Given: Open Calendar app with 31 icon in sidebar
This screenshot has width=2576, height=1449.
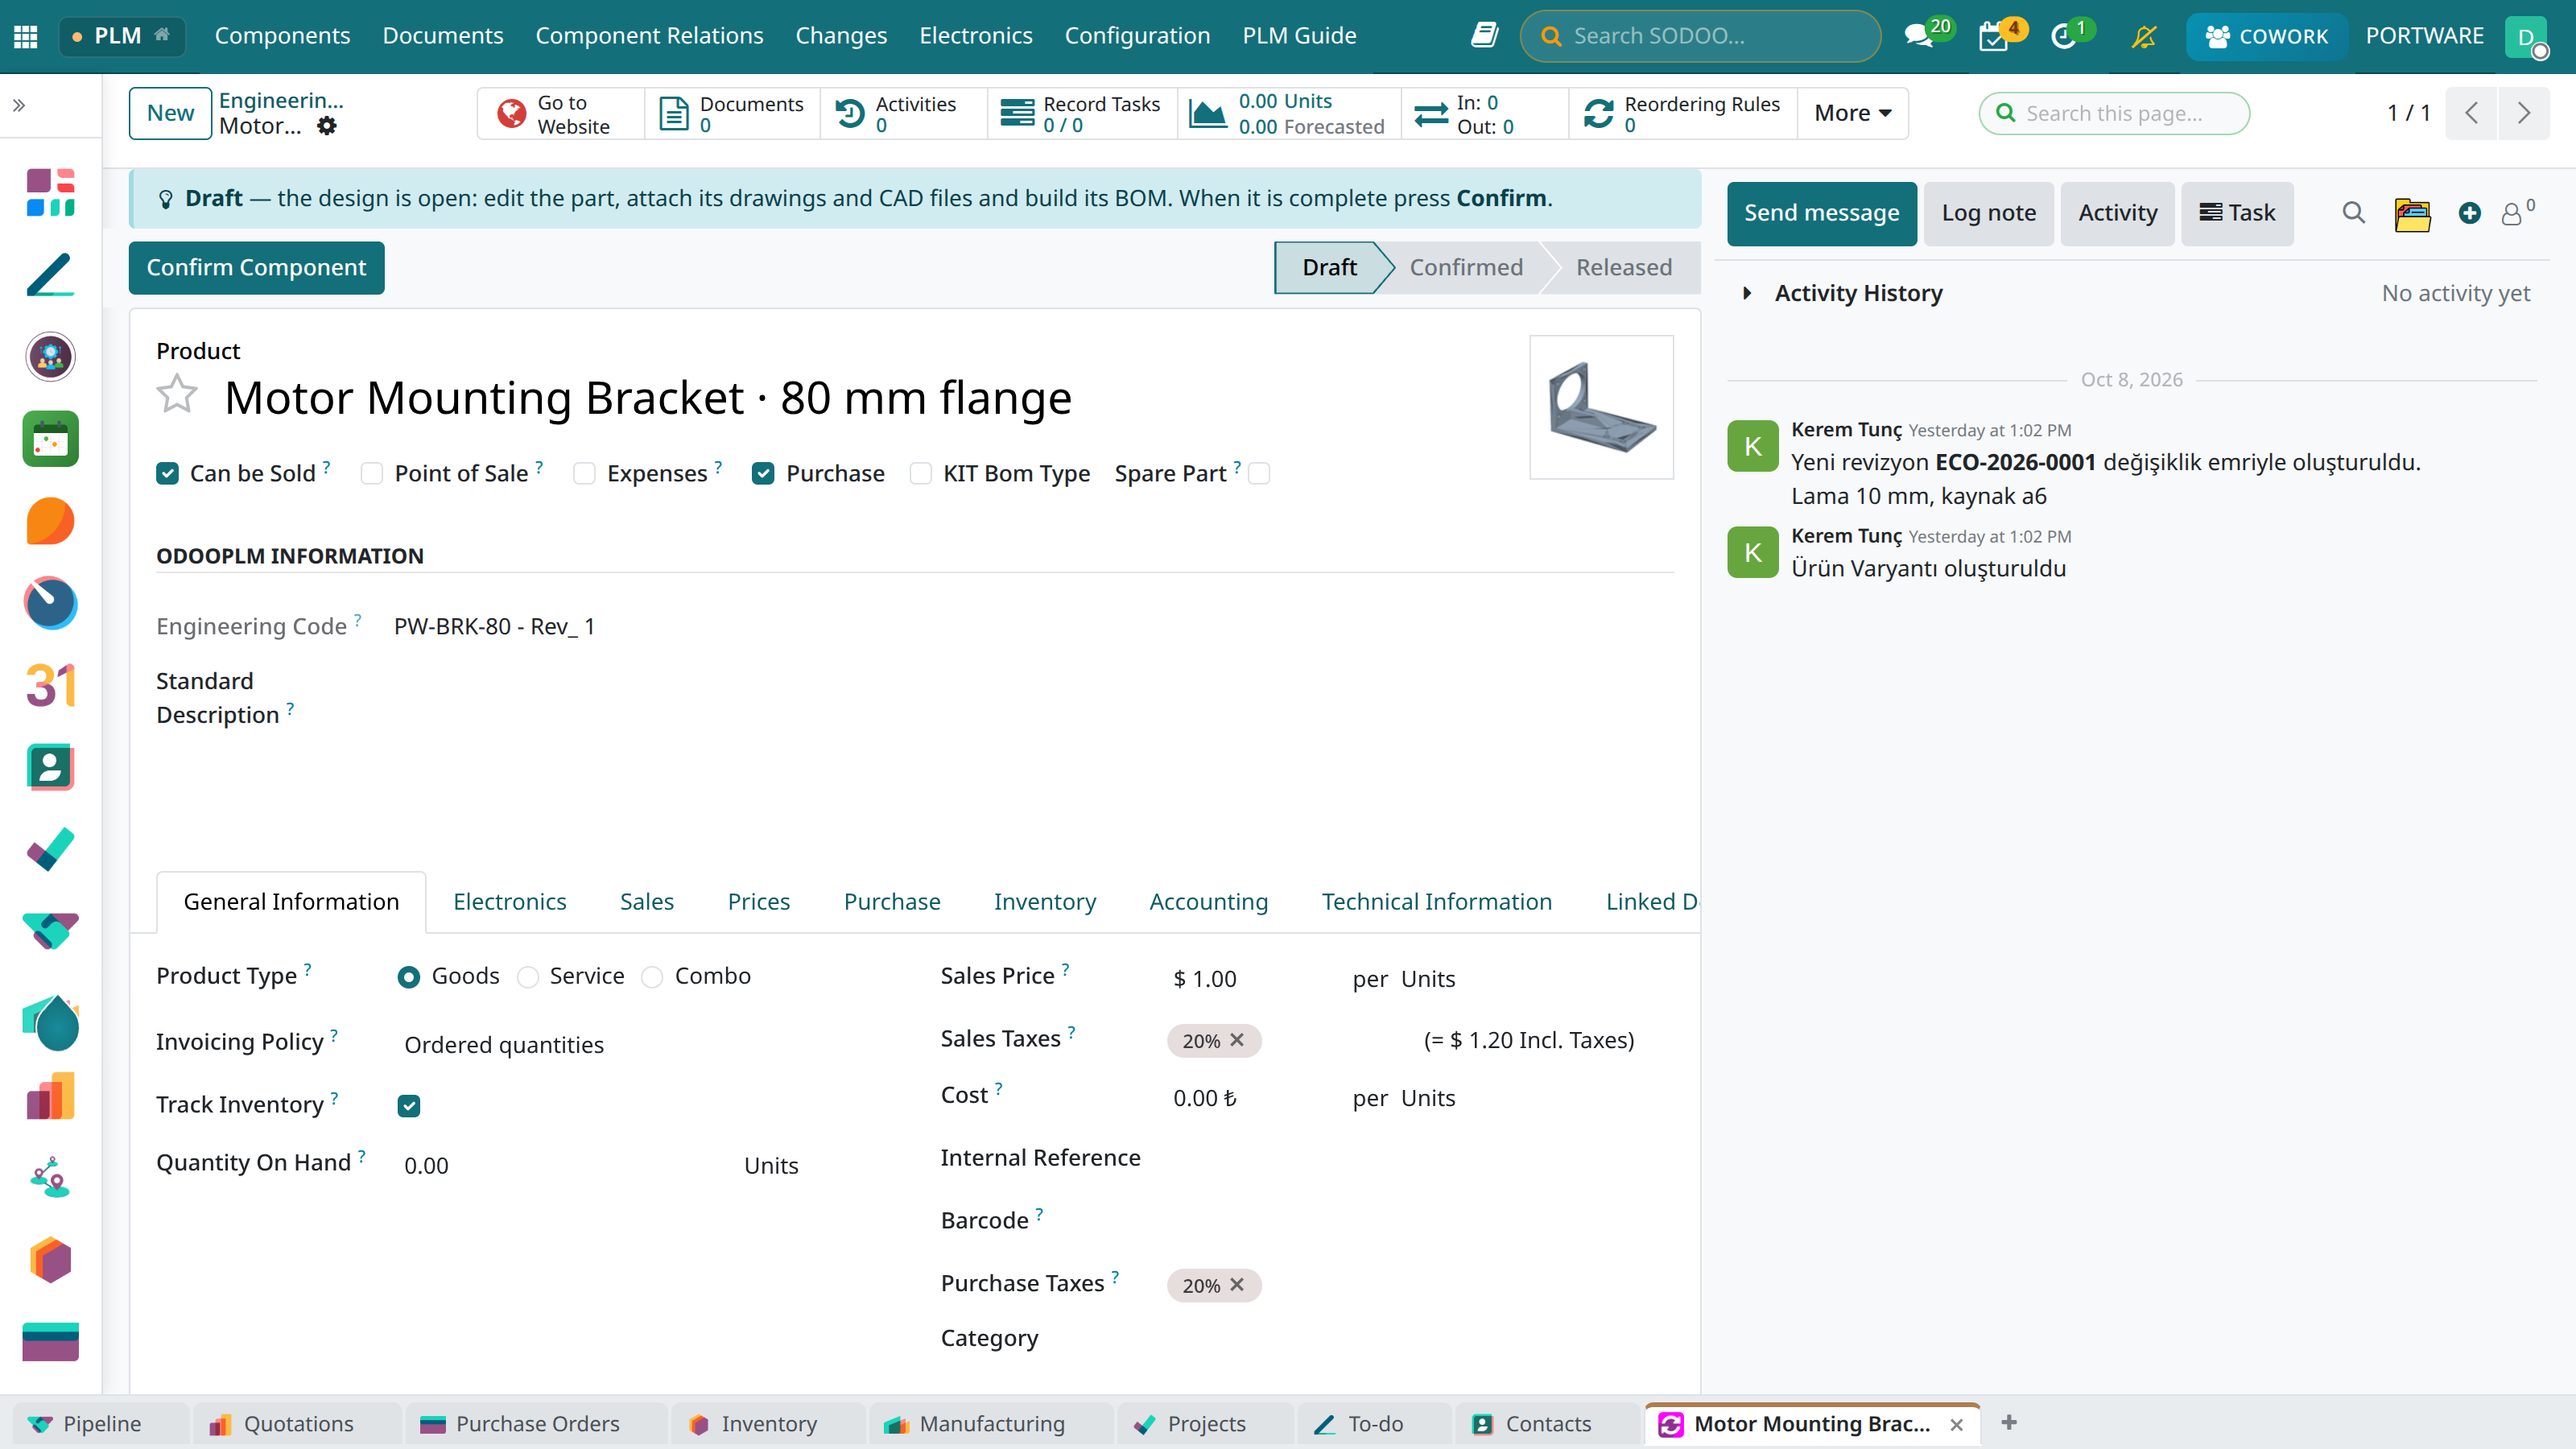Looking at the screenshot, I should coord(50,685).
